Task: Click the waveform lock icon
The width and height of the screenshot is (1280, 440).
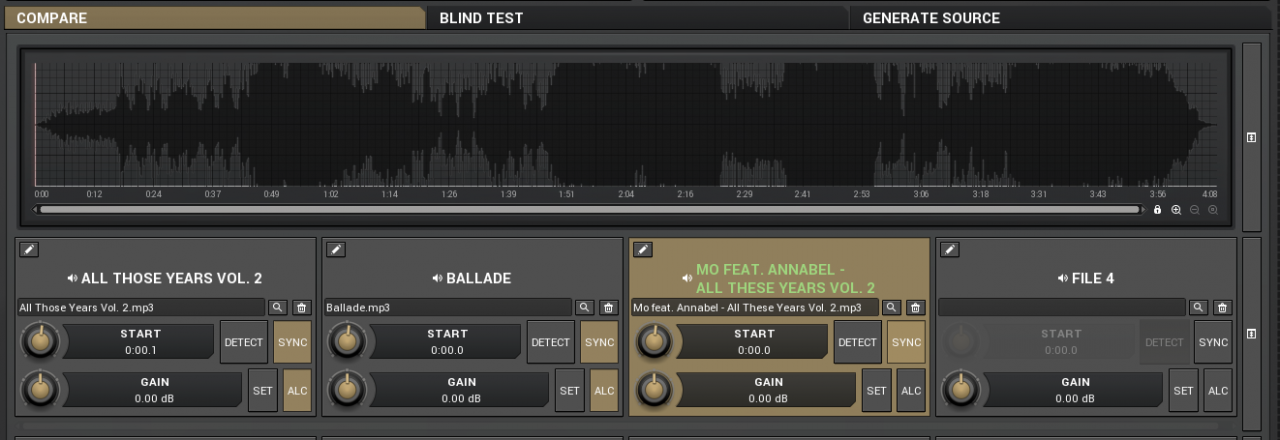Action: pyautogui.click(x=1158, y=210)
